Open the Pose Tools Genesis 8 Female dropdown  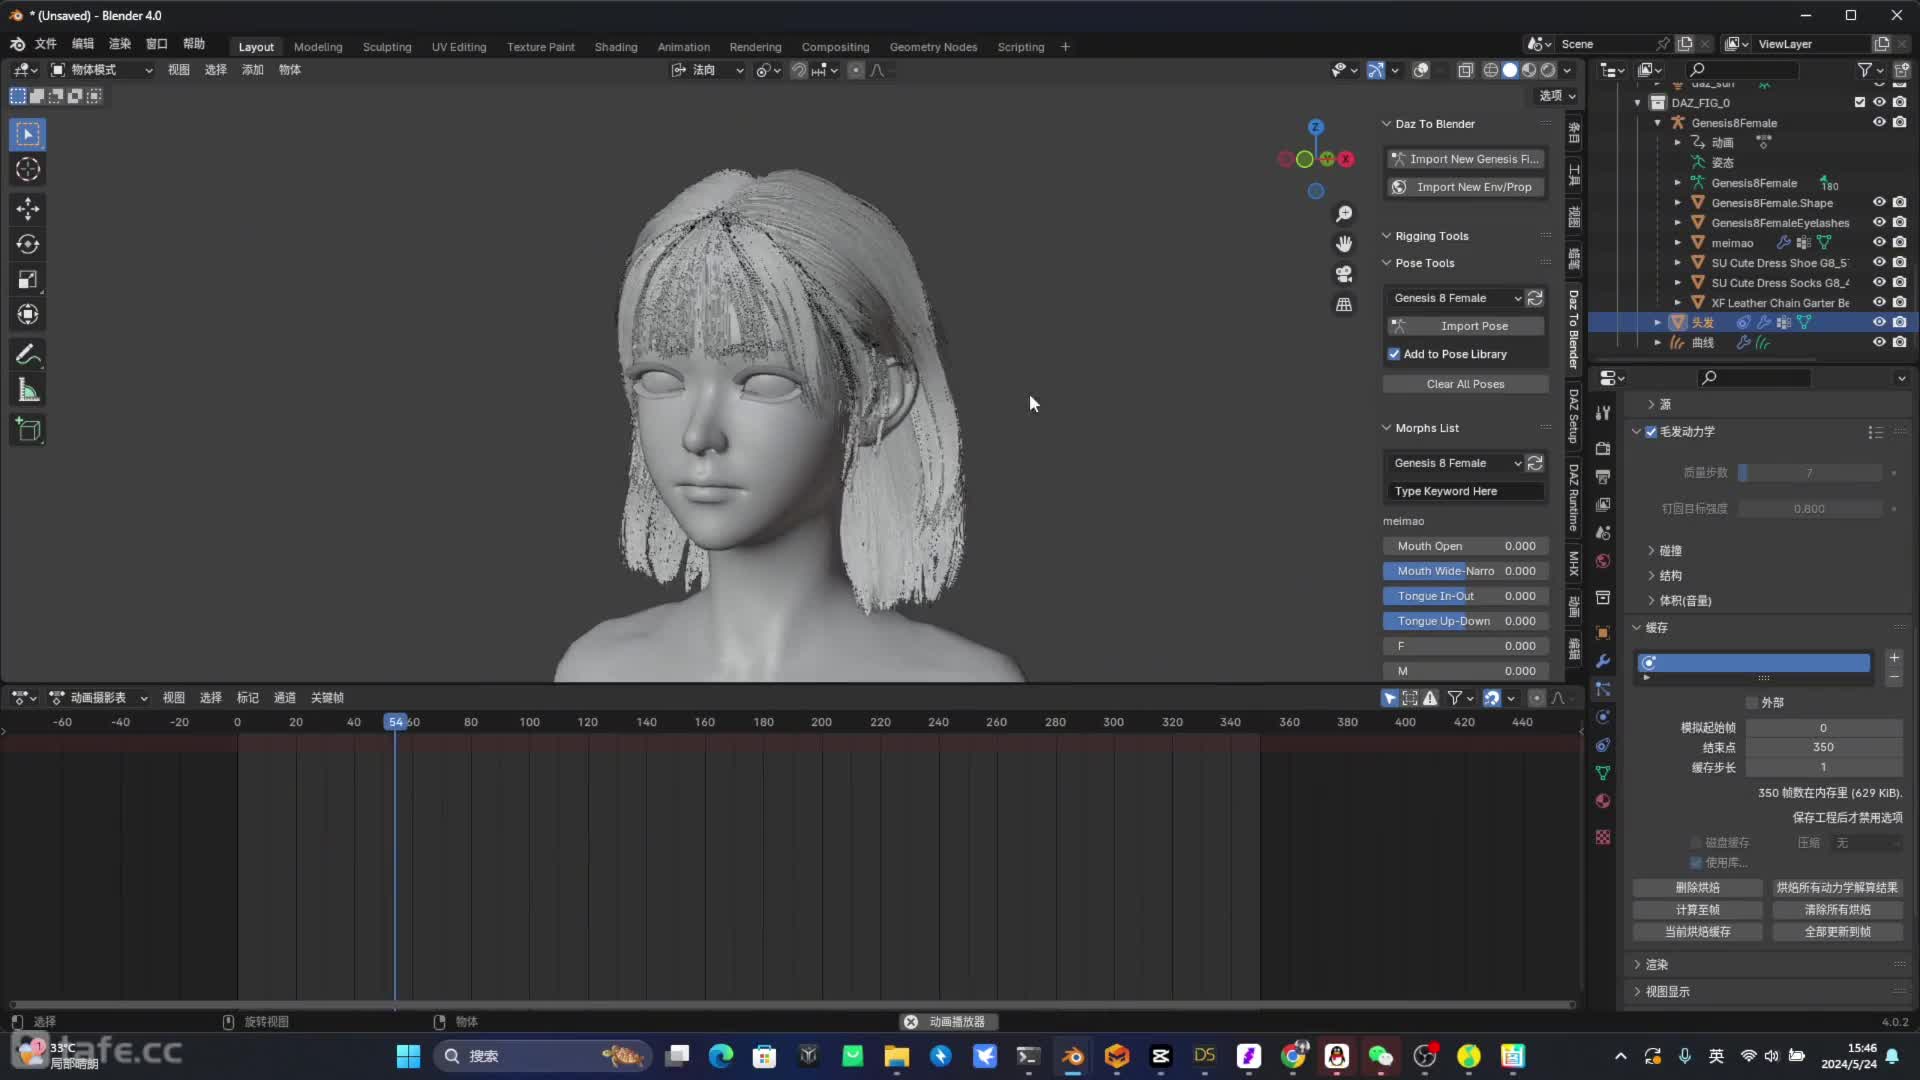(1456, 298)
